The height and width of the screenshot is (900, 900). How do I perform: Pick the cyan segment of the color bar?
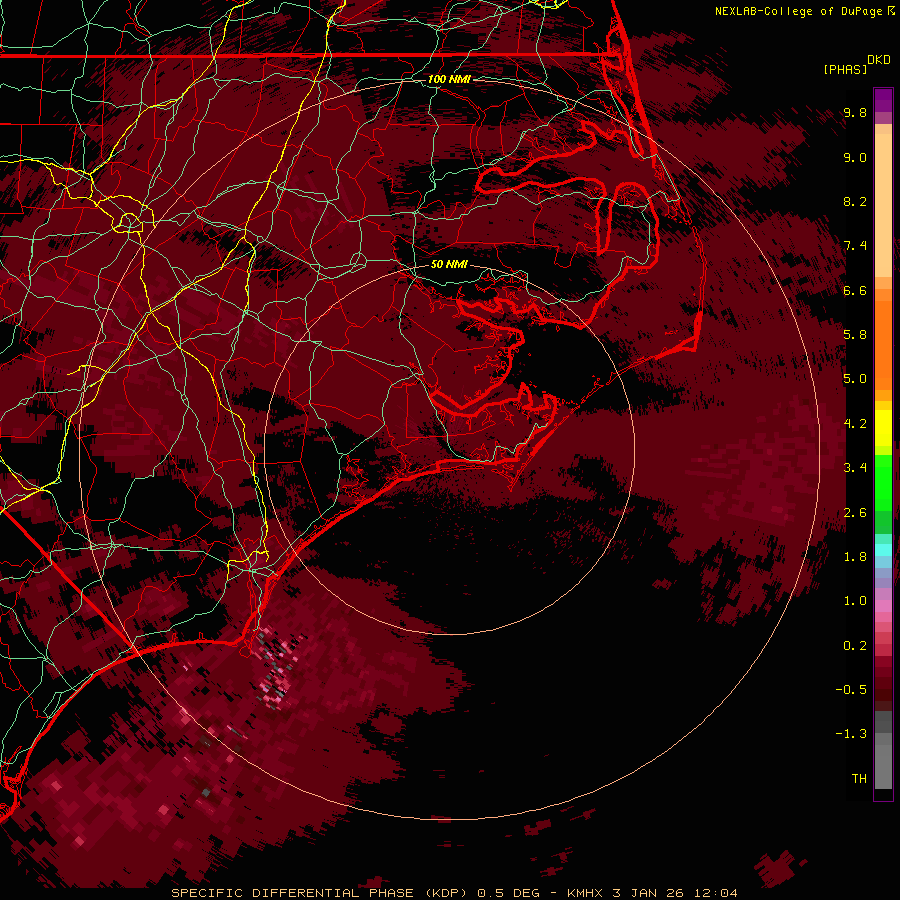click(883, 550)
